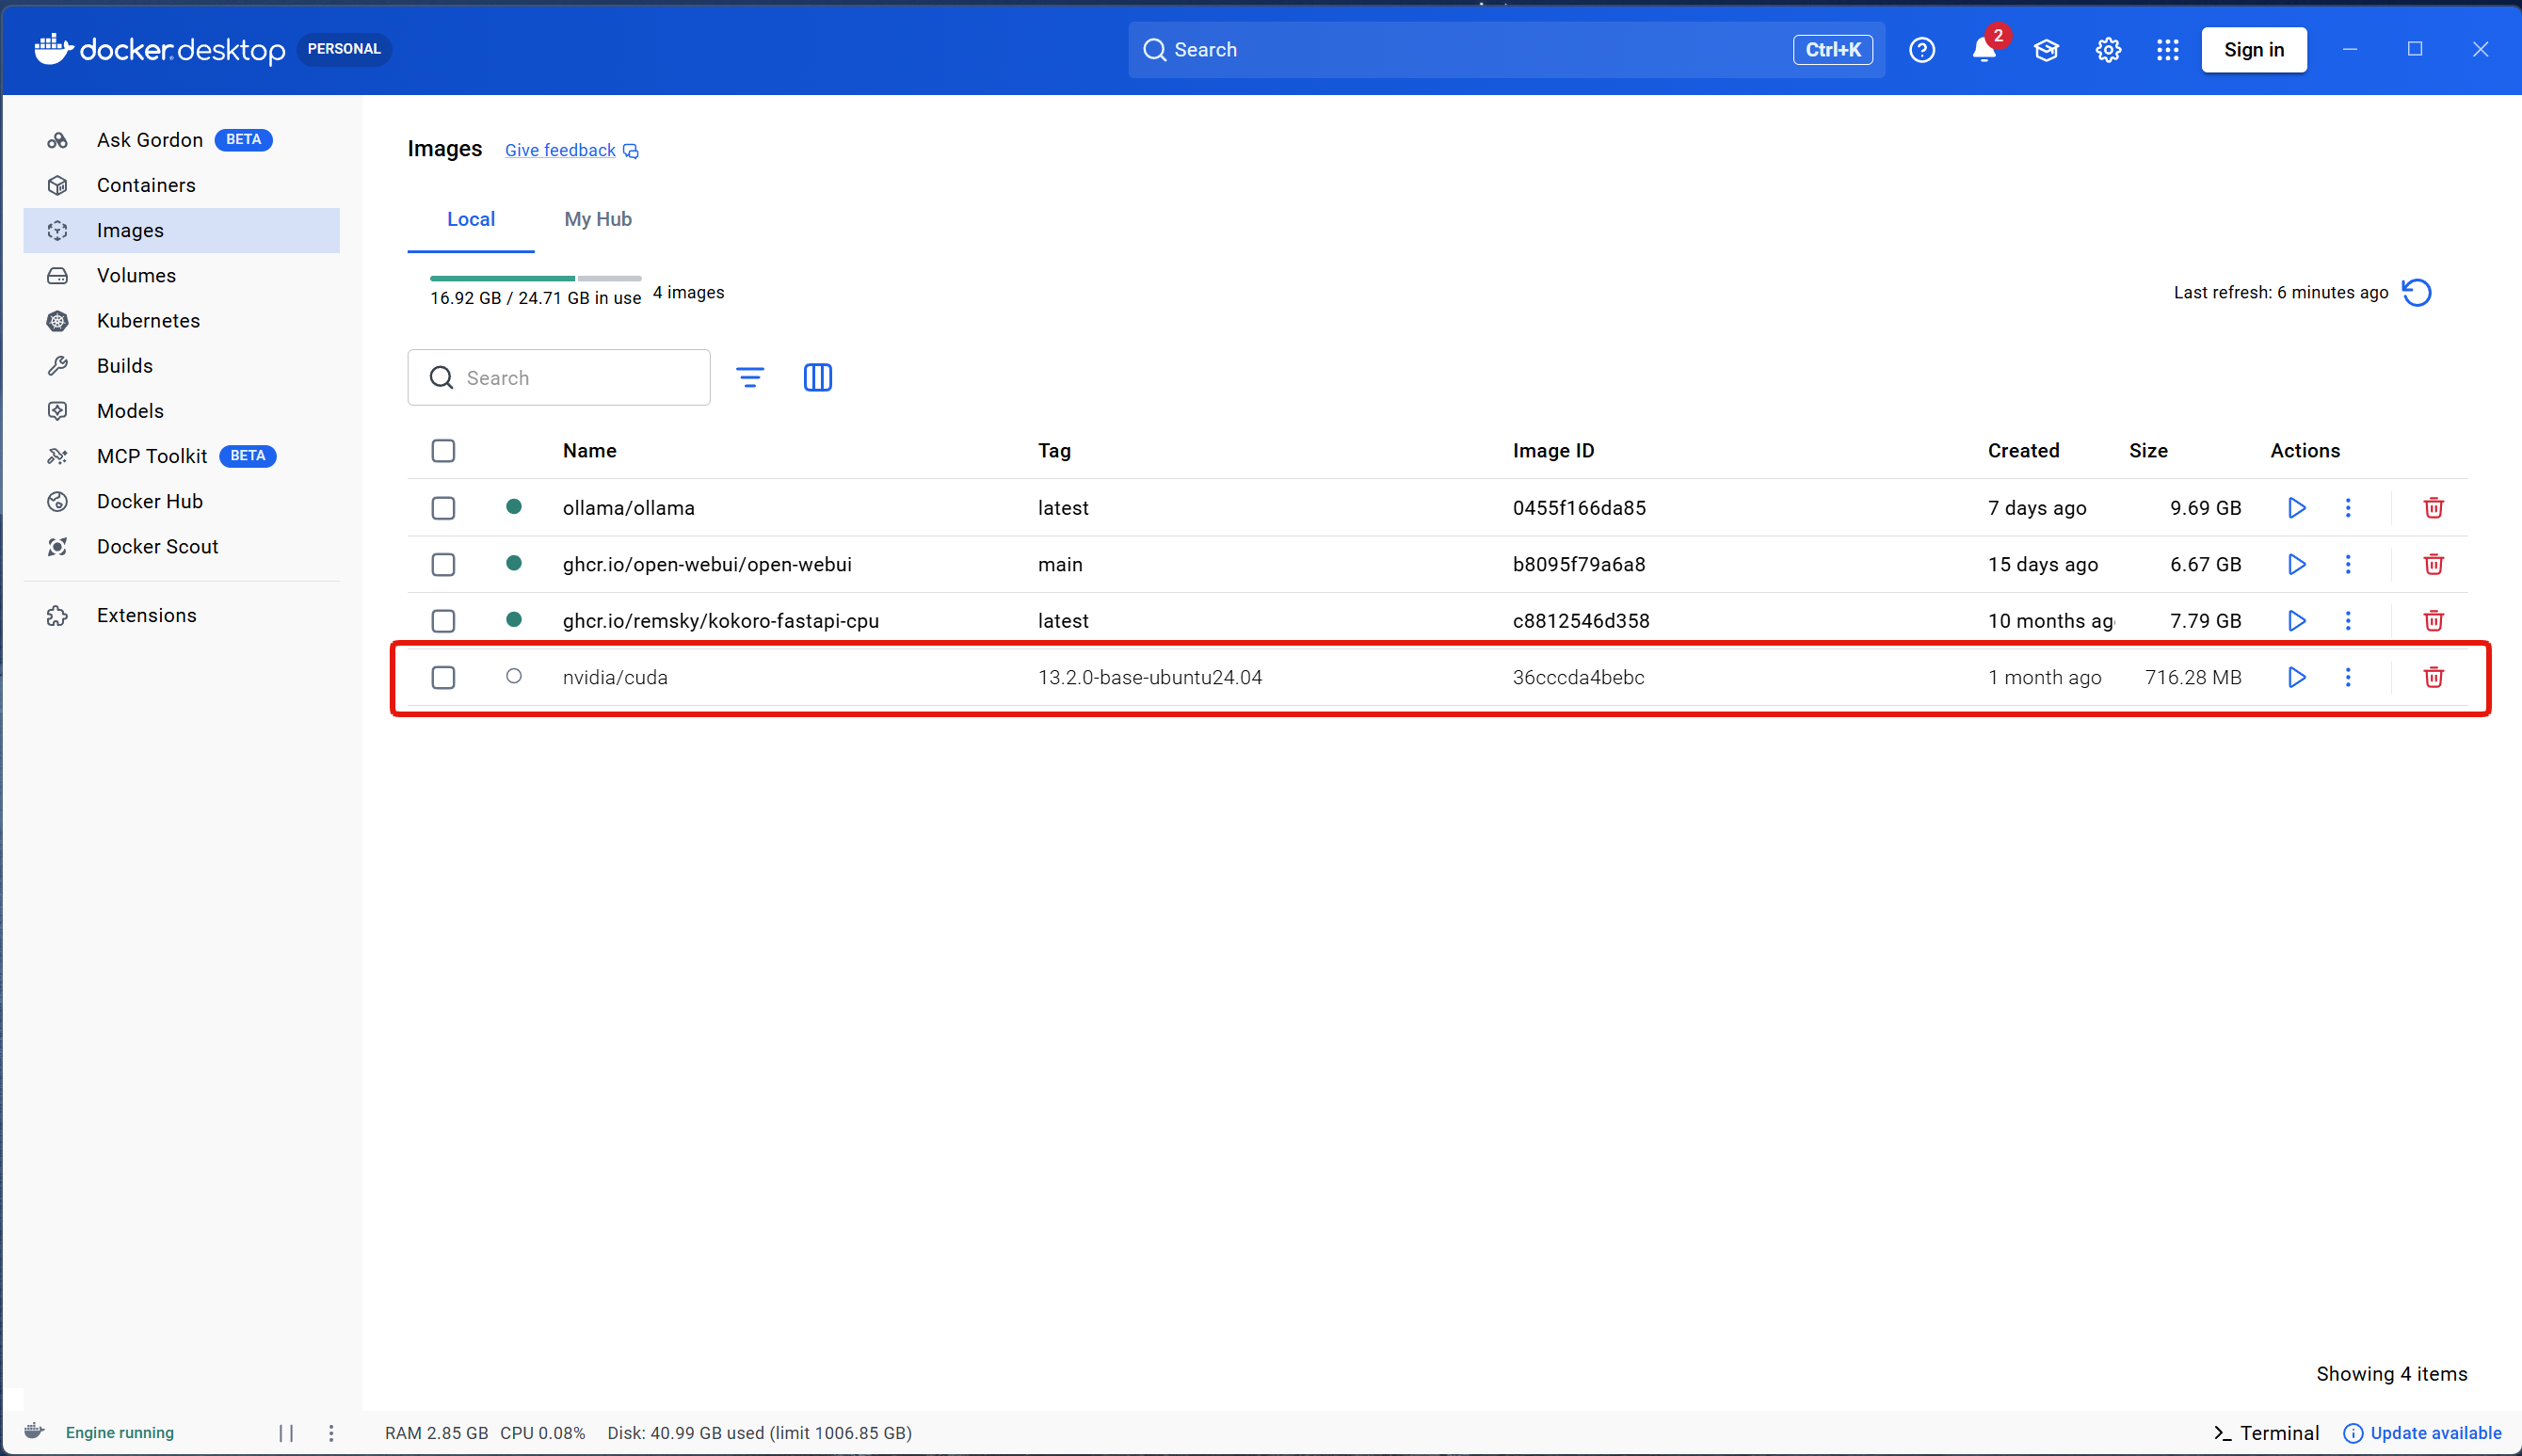
Task: Refresh the images list
Action: (x=2417, y=293)
